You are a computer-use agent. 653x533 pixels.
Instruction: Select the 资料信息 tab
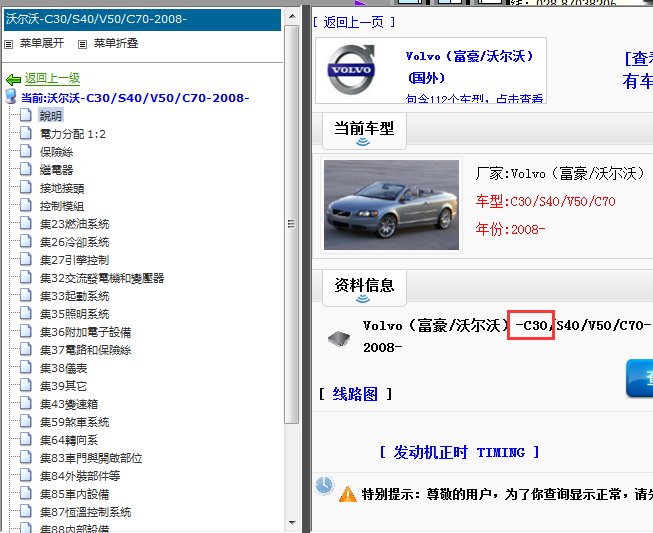(364, 287)
